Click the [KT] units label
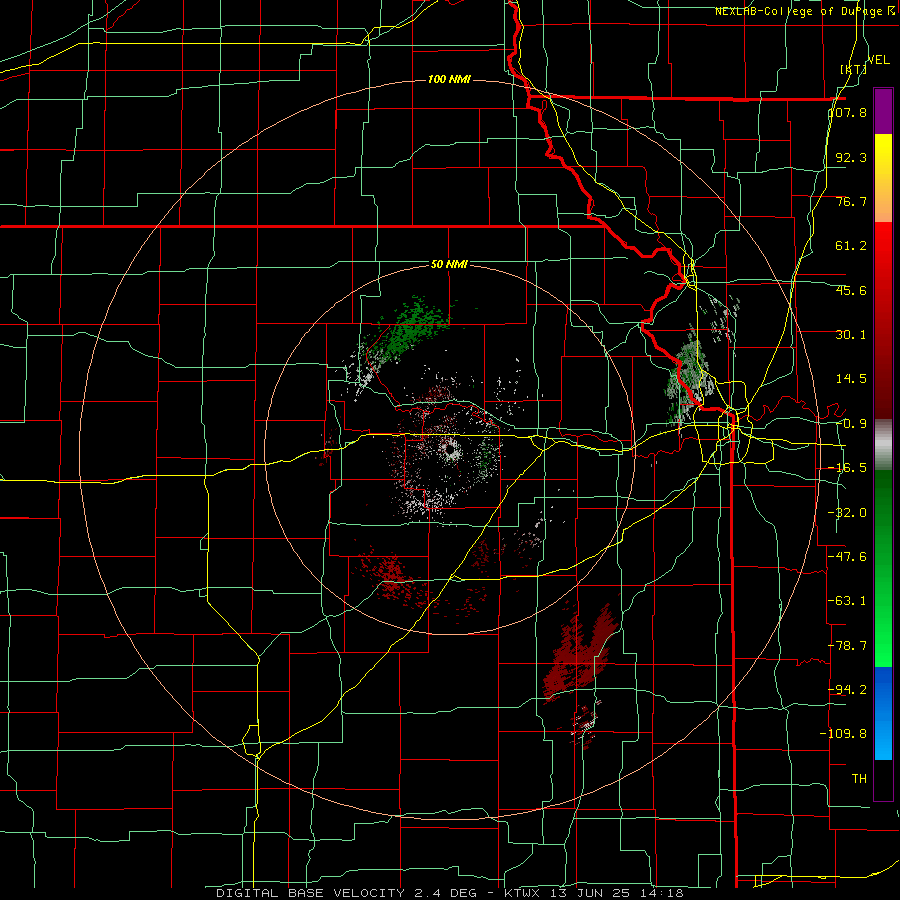900x900 pixels. 854,69
